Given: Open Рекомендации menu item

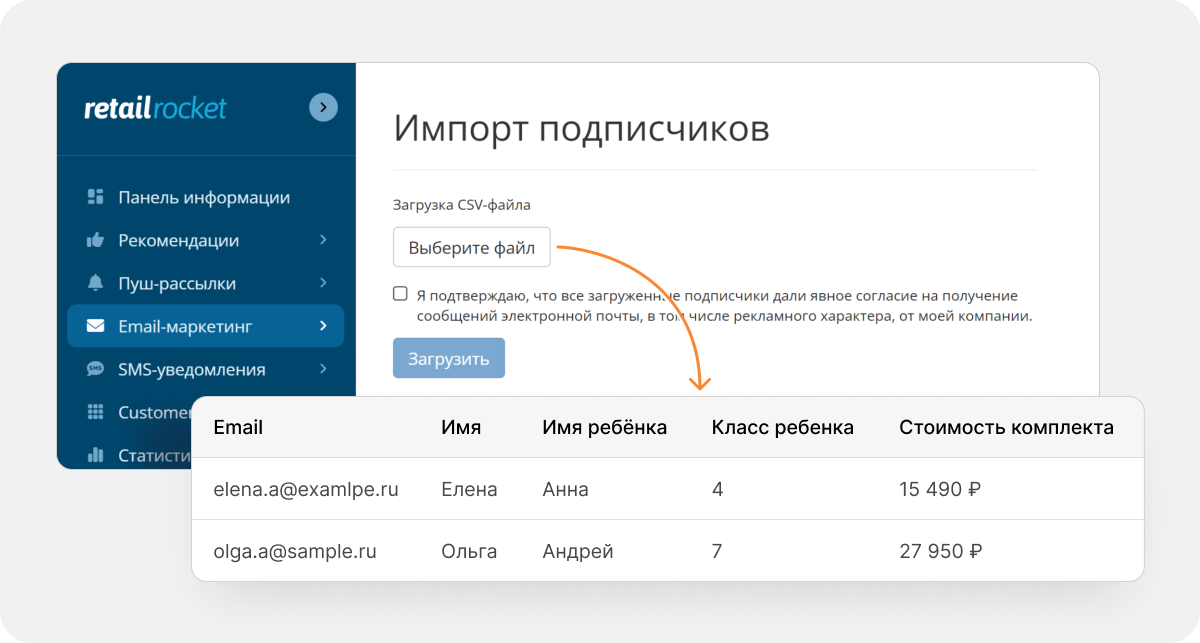Looking at the screenshot, I should pyautogui.click(x=179, y=240).
